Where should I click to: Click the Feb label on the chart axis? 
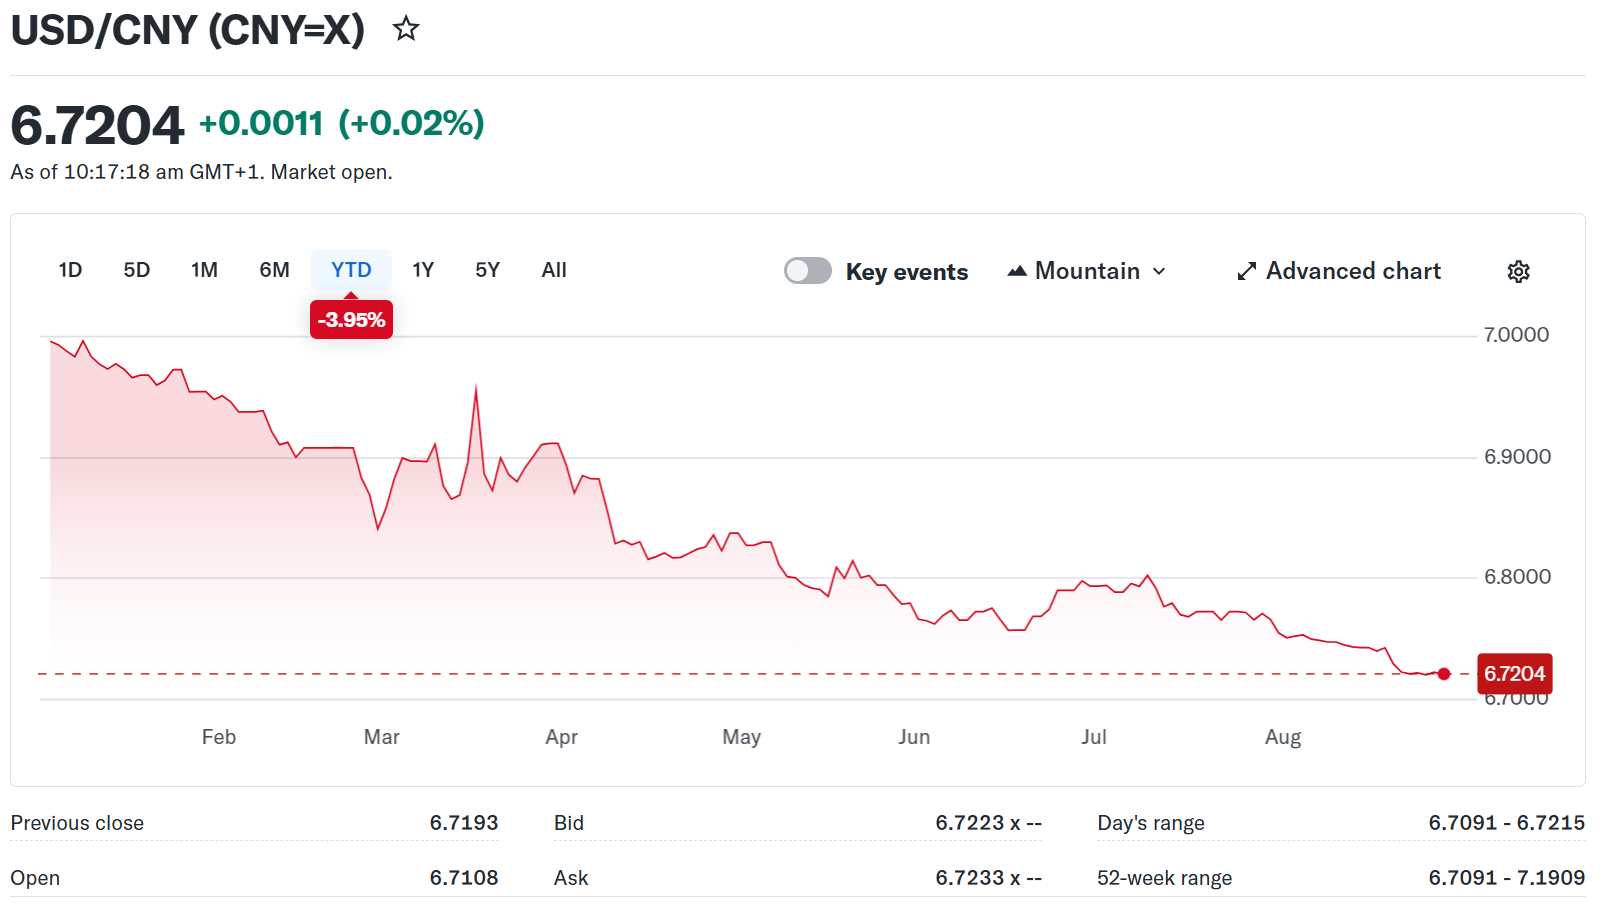tap(219, 737)
